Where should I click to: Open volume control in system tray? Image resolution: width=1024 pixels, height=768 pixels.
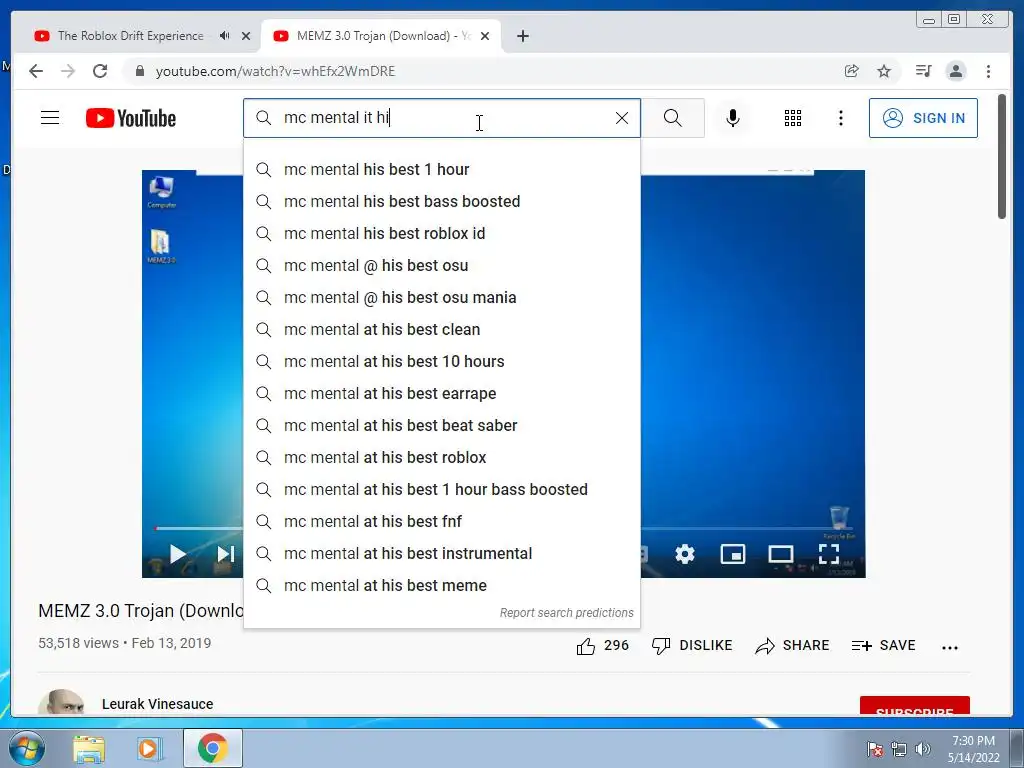point(923,749)
